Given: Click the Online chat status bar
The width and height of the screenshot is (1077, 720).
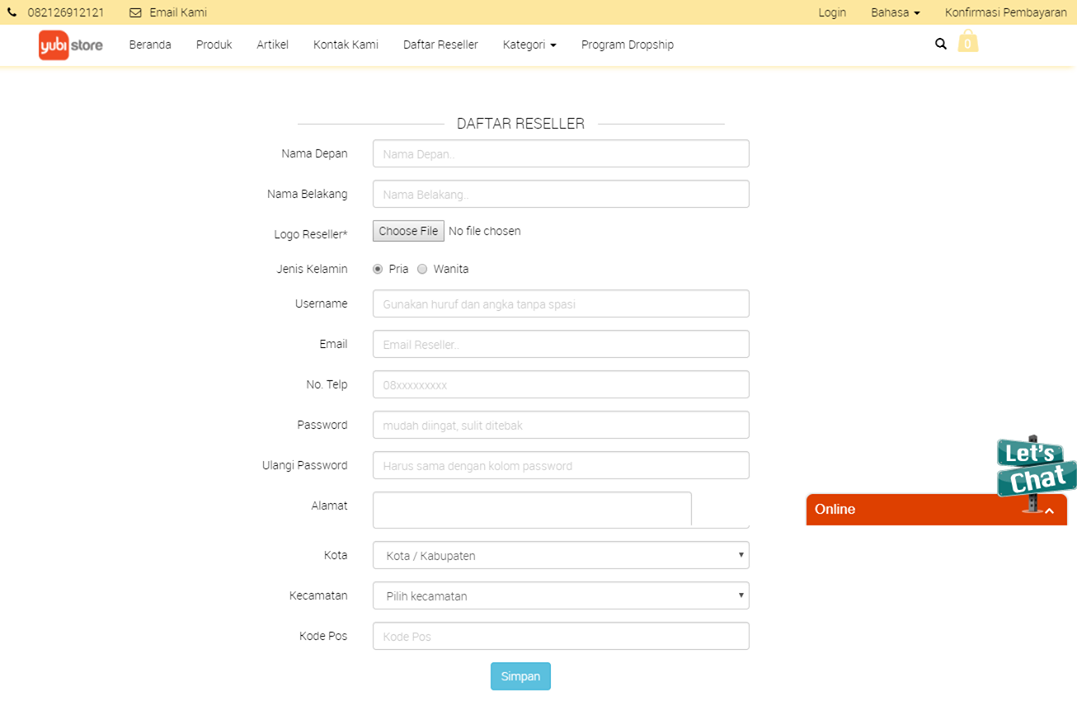Looking at the screenshot, I should (936, 510).
